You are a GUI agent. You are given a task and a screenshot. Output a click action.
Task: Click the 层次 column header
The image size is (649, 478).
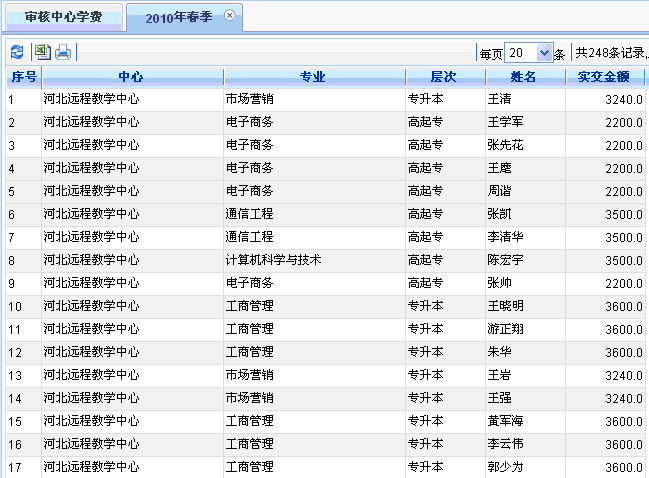pos(443,77)
